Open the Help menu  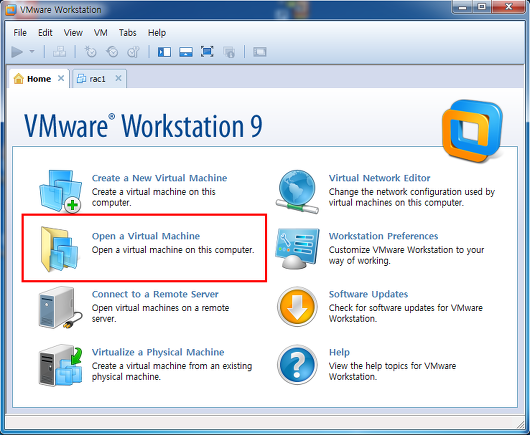point(157,33)
